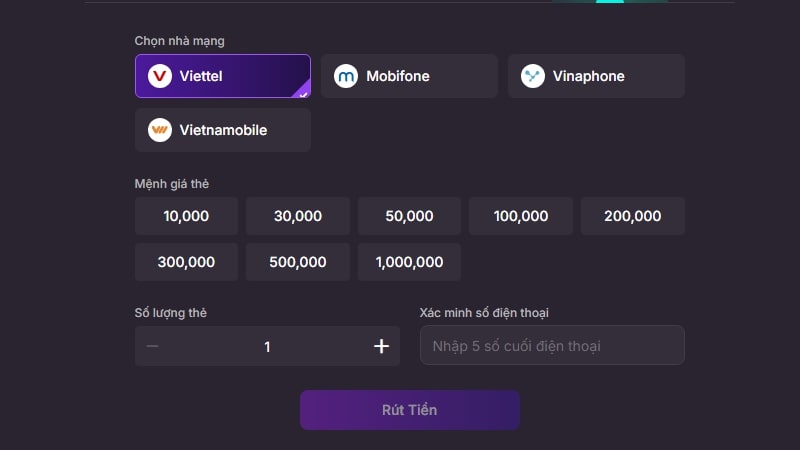The image size is (800, 450).
Task: Increase card quantity with plus icon
Action: coord(381,346)
